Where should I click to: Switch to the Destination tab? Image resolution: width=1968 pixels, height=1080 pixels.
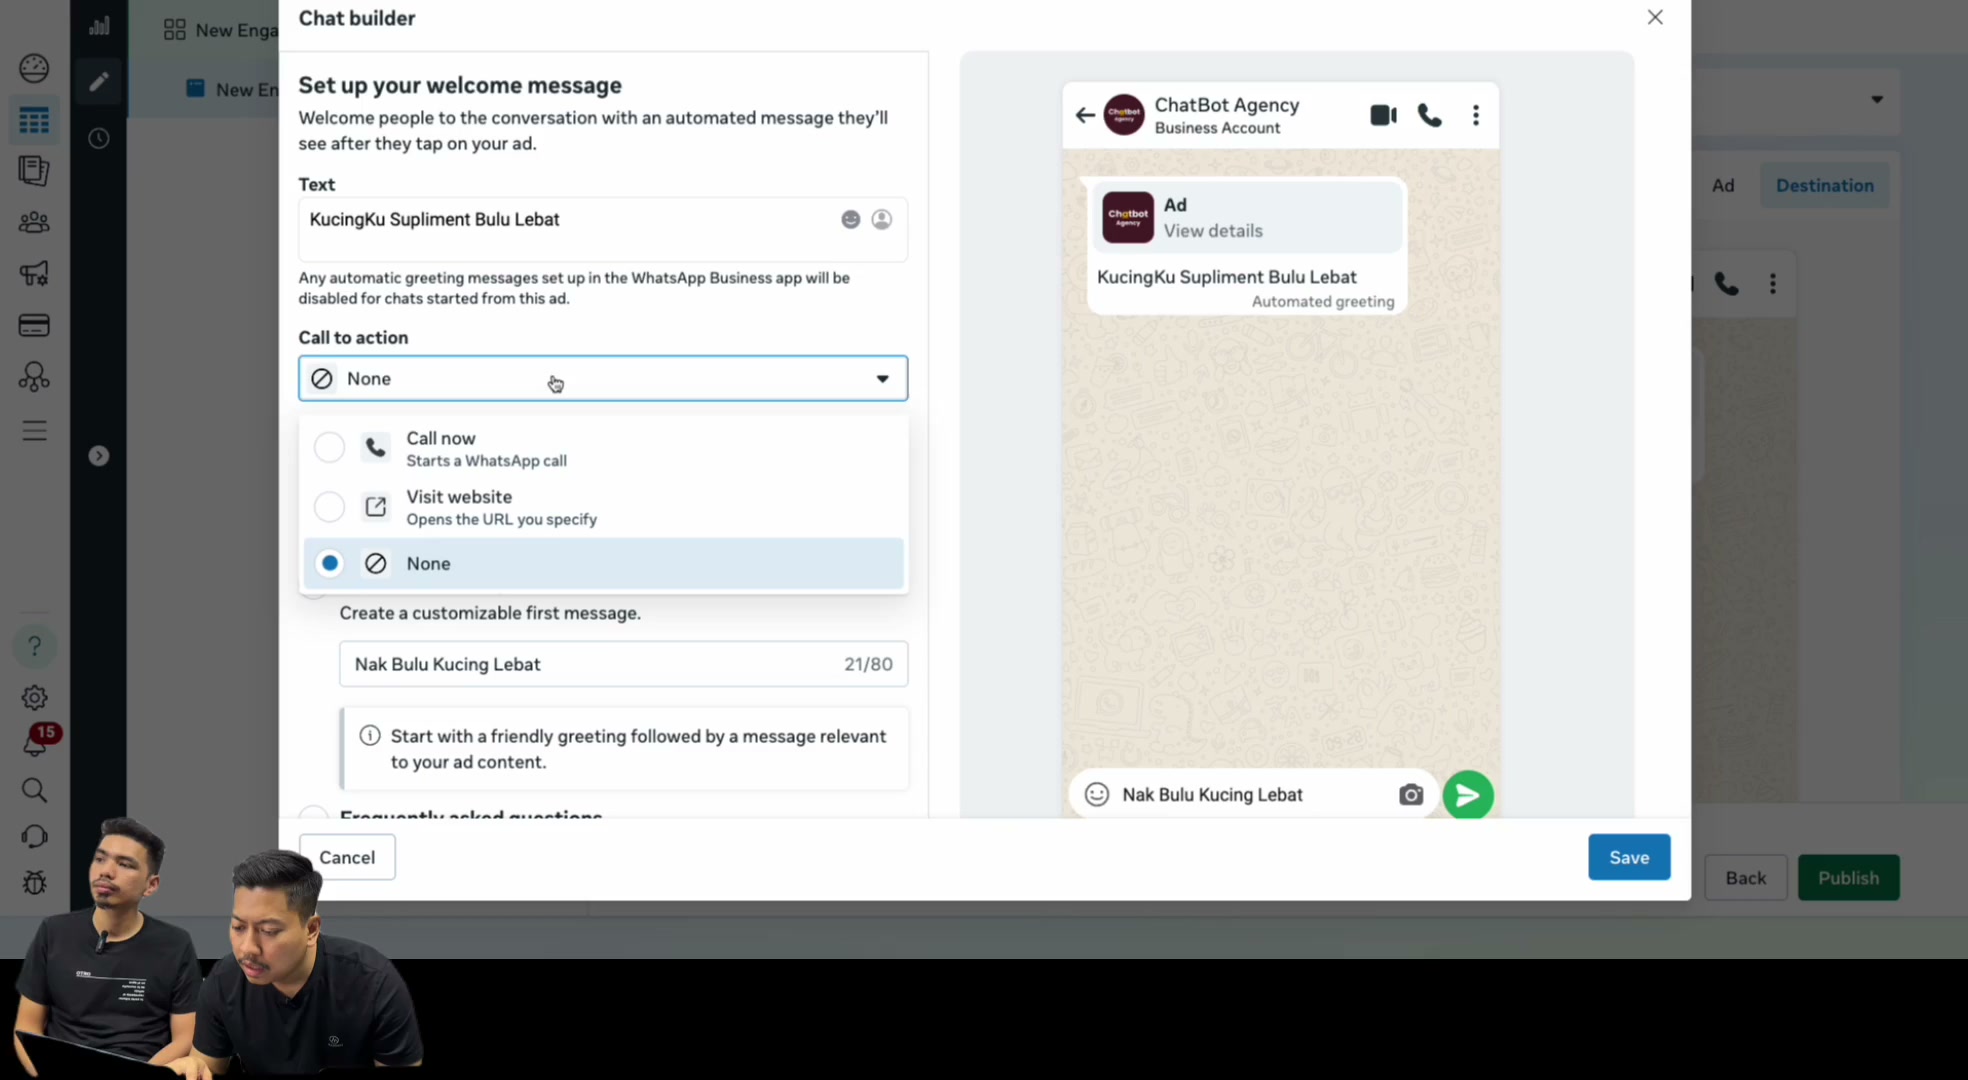click(1824, 185)
